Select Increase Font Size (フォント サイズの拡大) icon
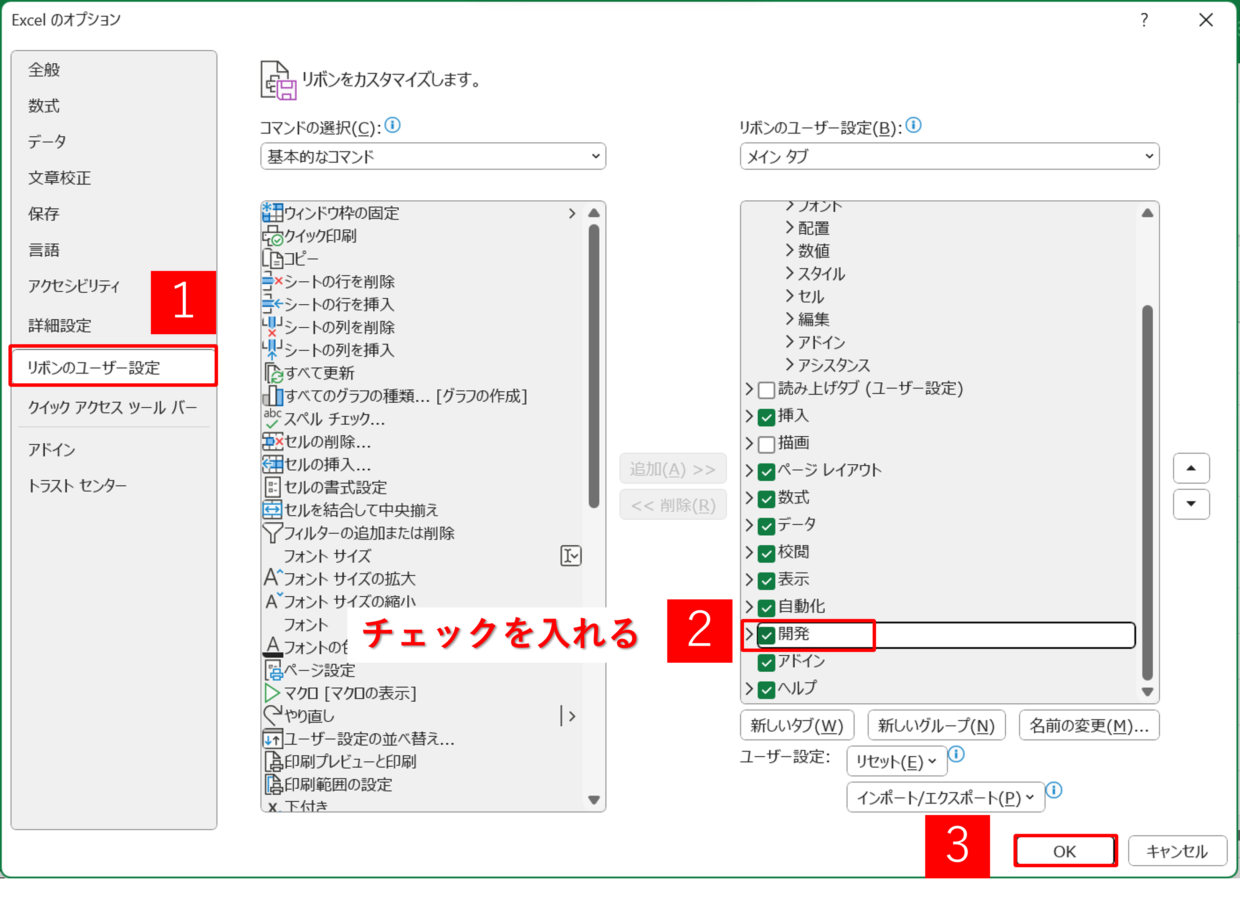 272,578
